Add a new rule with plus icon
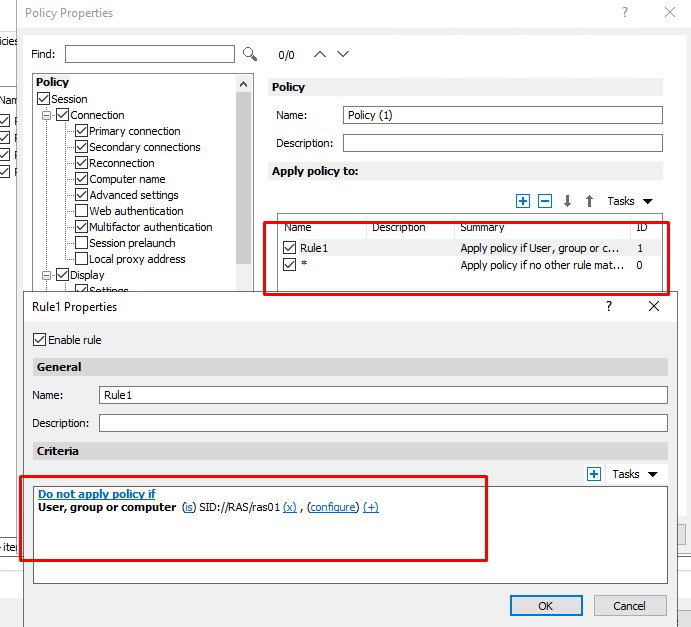Screen dimensions: 691x627 pos(522,201)
